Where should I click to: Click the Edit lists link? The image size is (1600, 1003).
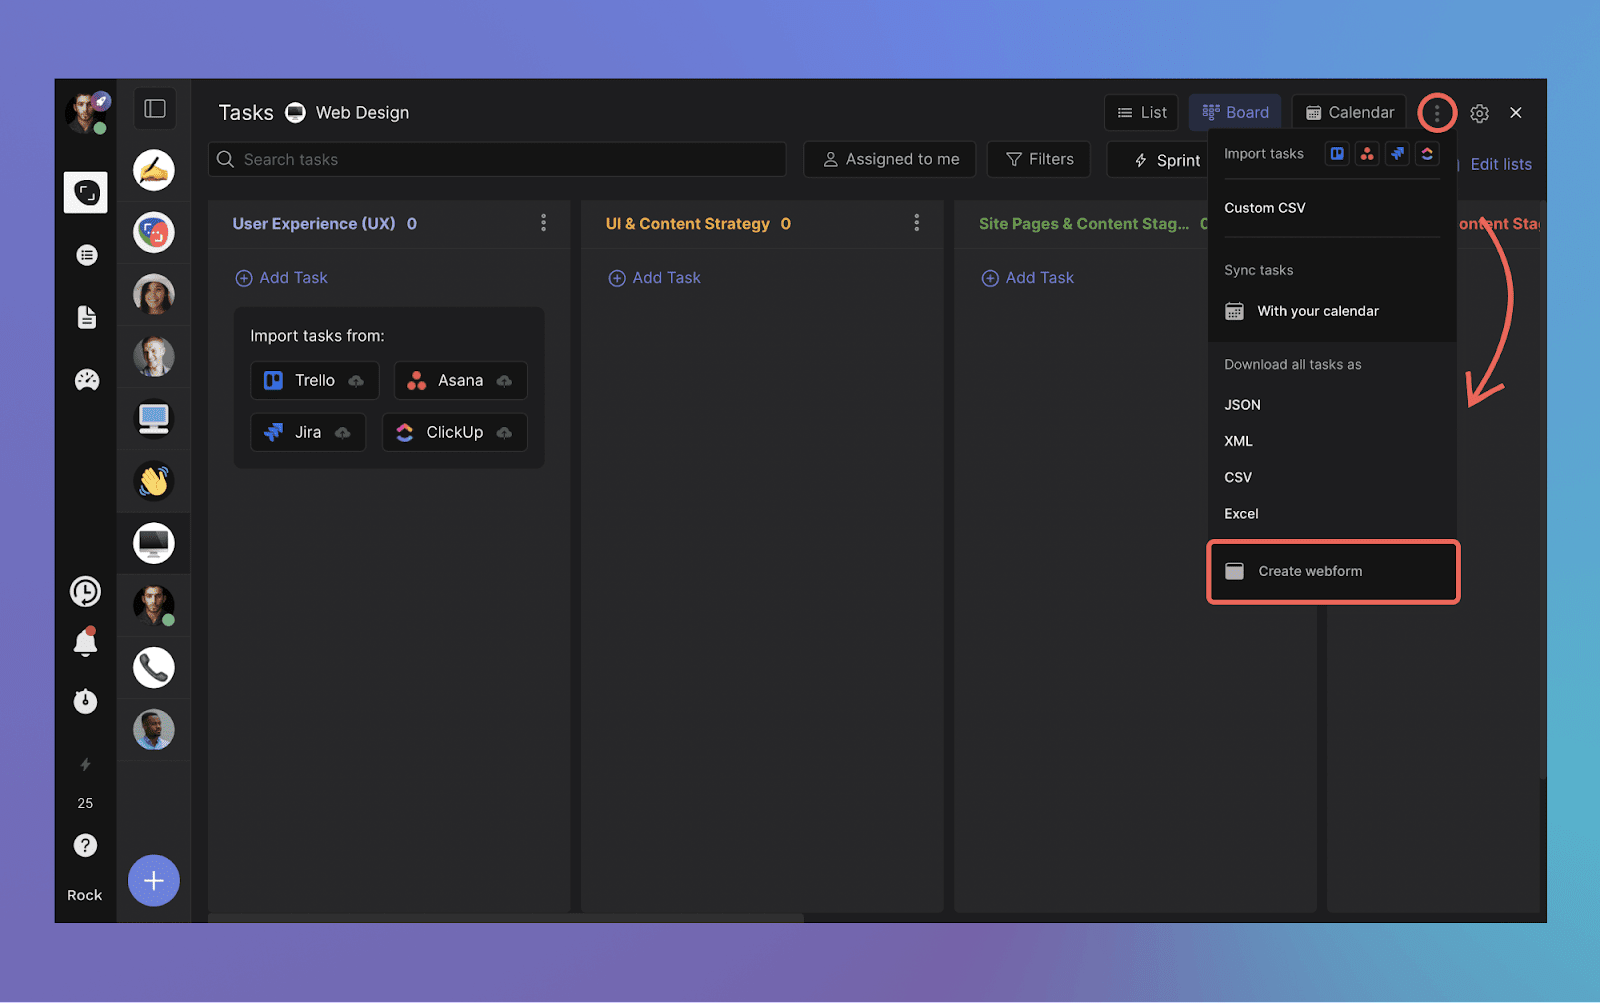tap(1501, 164)
